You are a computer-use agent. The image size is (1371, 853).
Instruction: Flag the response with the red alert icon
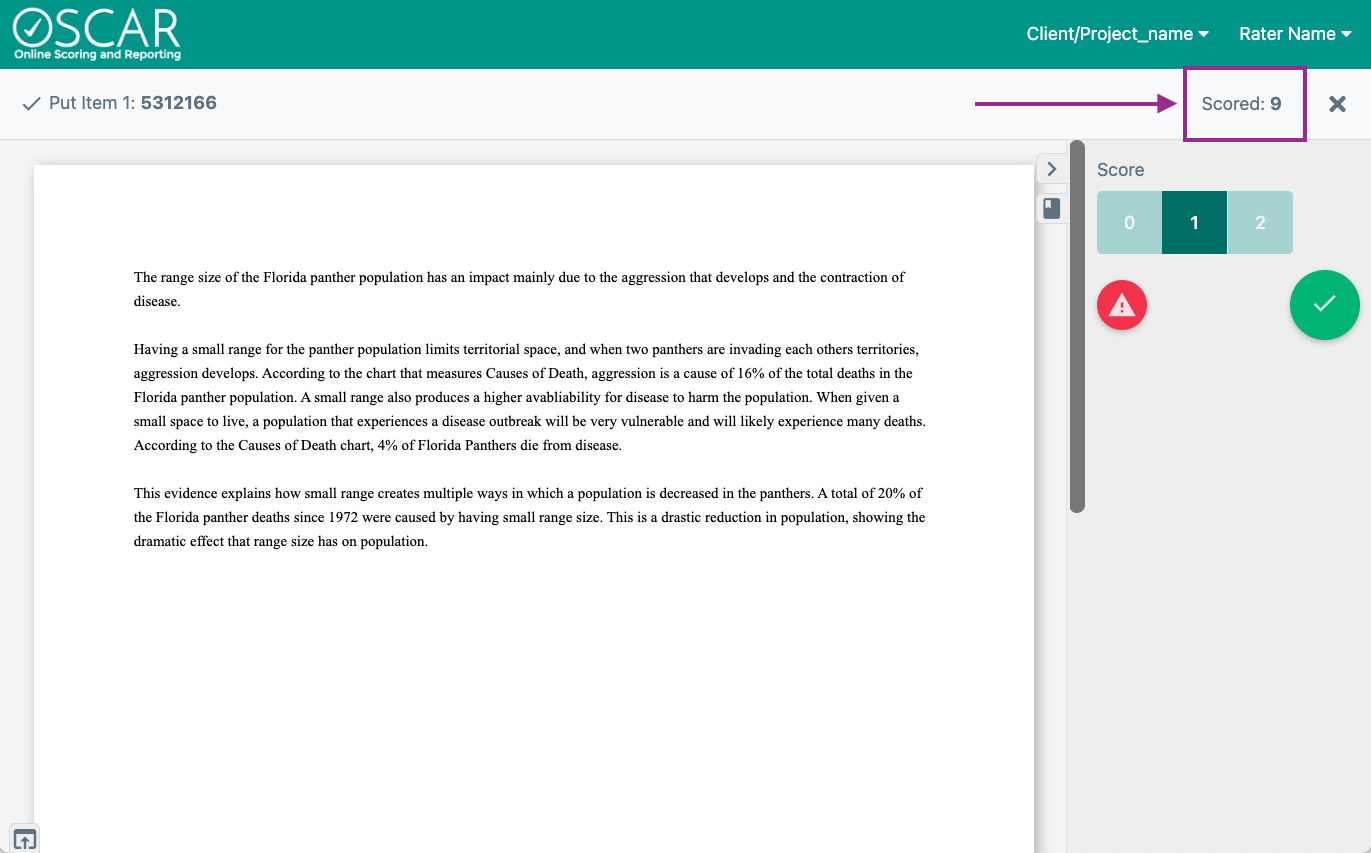[x=1122, y=306]
